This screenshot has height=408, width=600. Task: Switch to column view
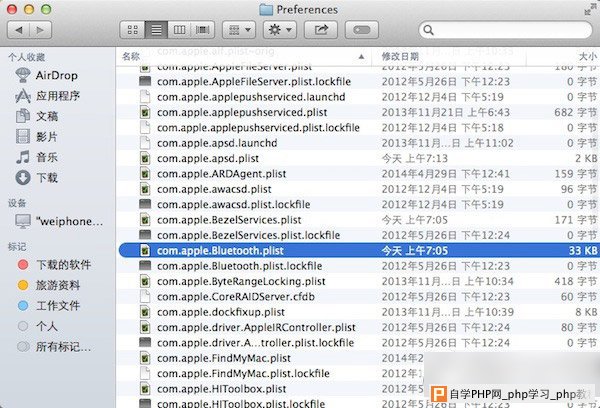coord(179,30)
